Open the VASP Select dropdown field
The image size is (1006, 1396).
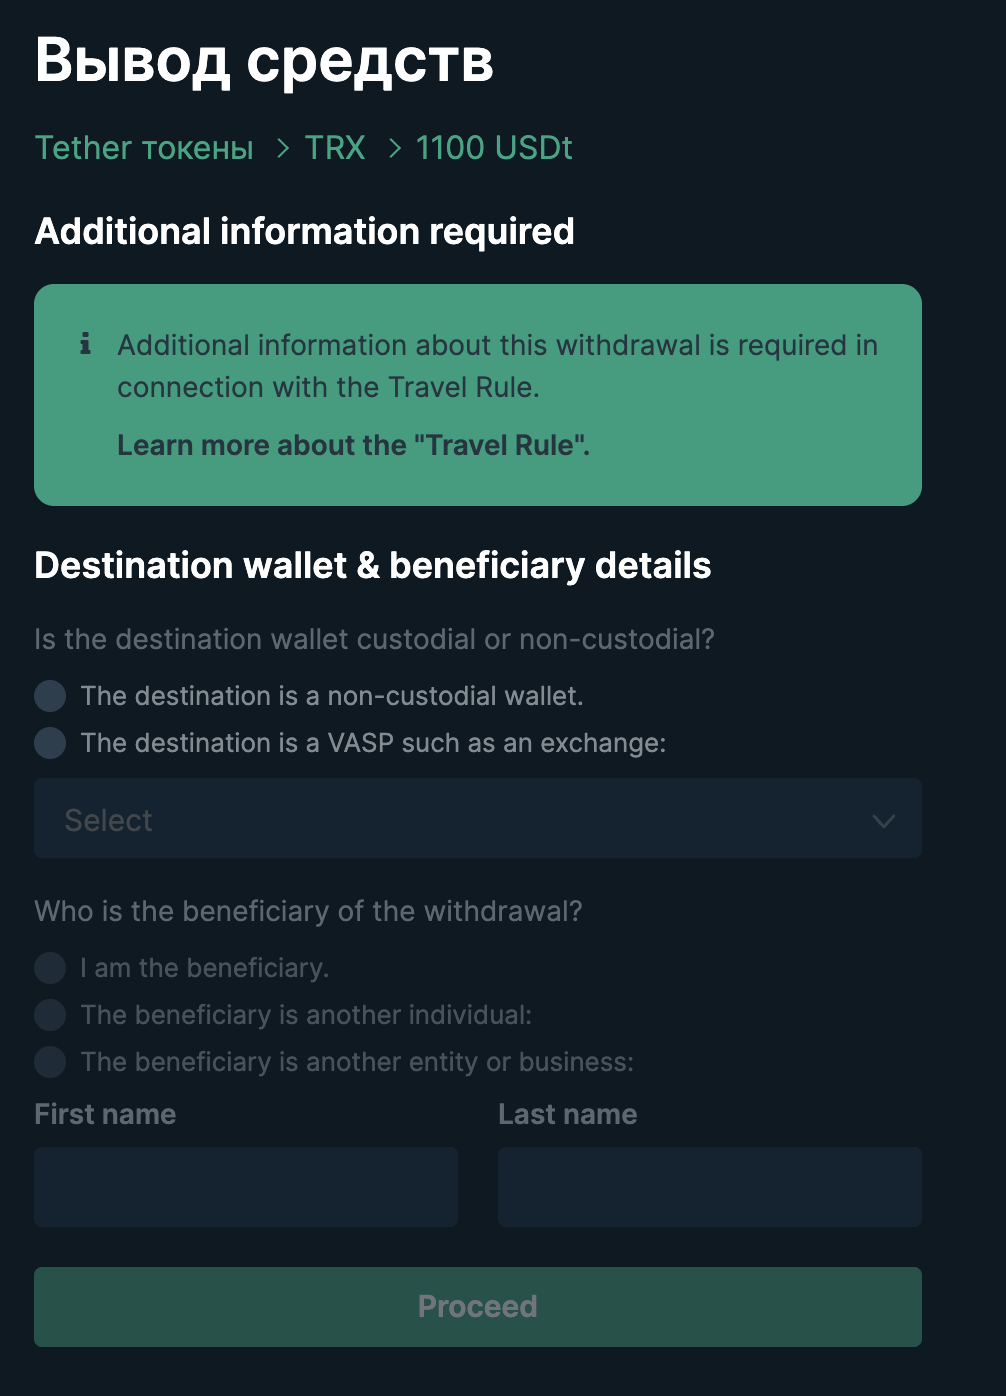478,818
